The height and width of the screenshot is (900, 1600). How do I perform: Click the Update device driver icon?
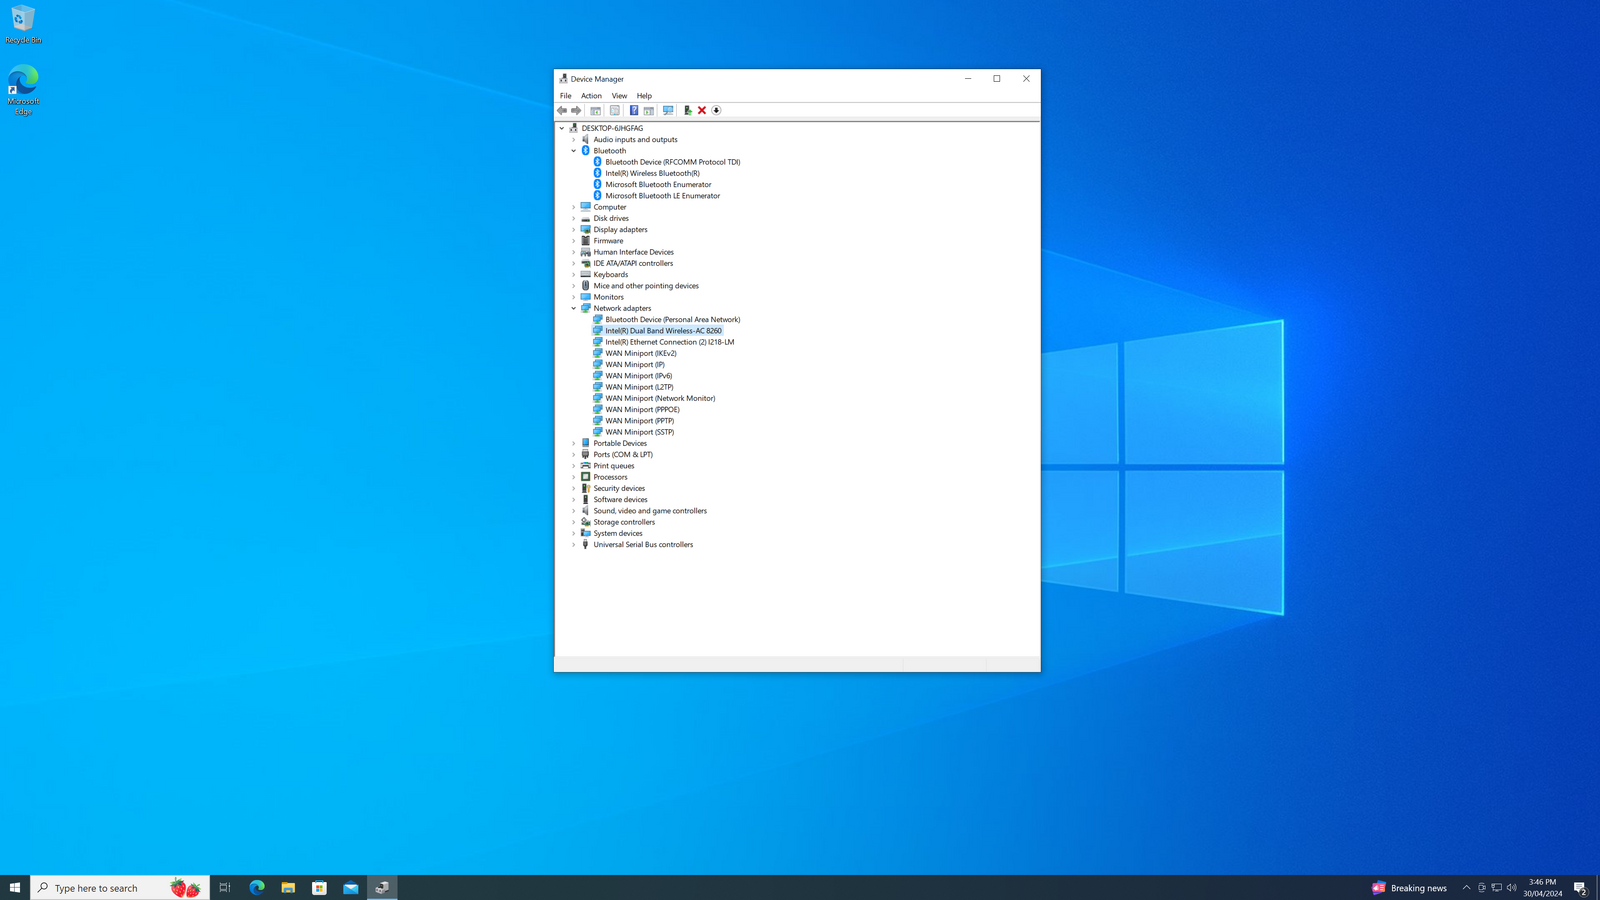pos(688,110)
